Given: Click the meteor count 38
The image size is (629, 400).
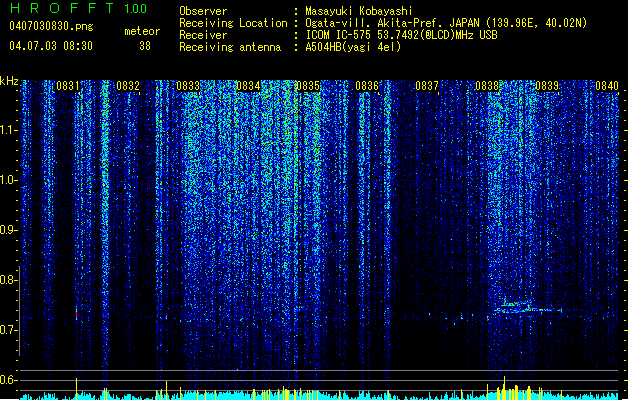Looking at the screenshot, I should 145,46.
